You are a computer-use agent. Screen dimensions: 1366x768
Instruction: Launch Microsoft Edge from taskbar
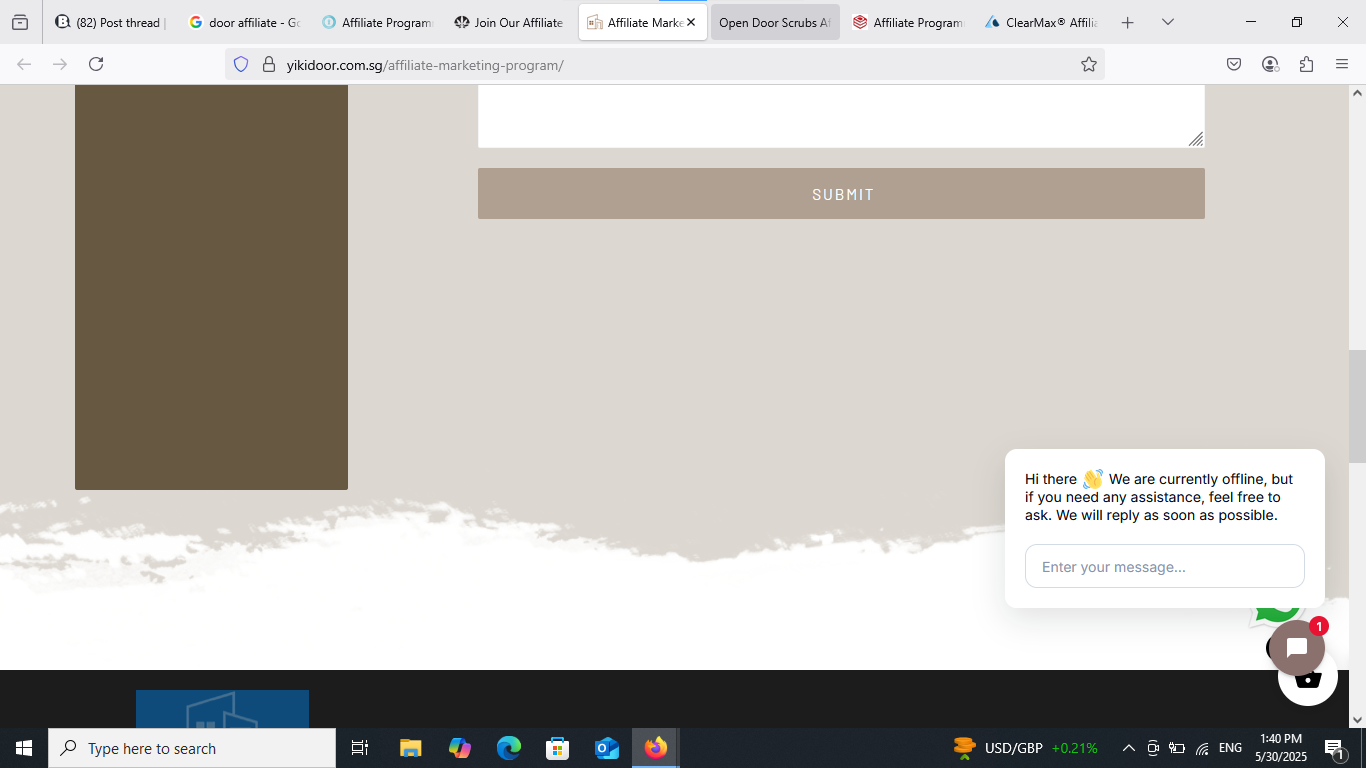[509, 748]
